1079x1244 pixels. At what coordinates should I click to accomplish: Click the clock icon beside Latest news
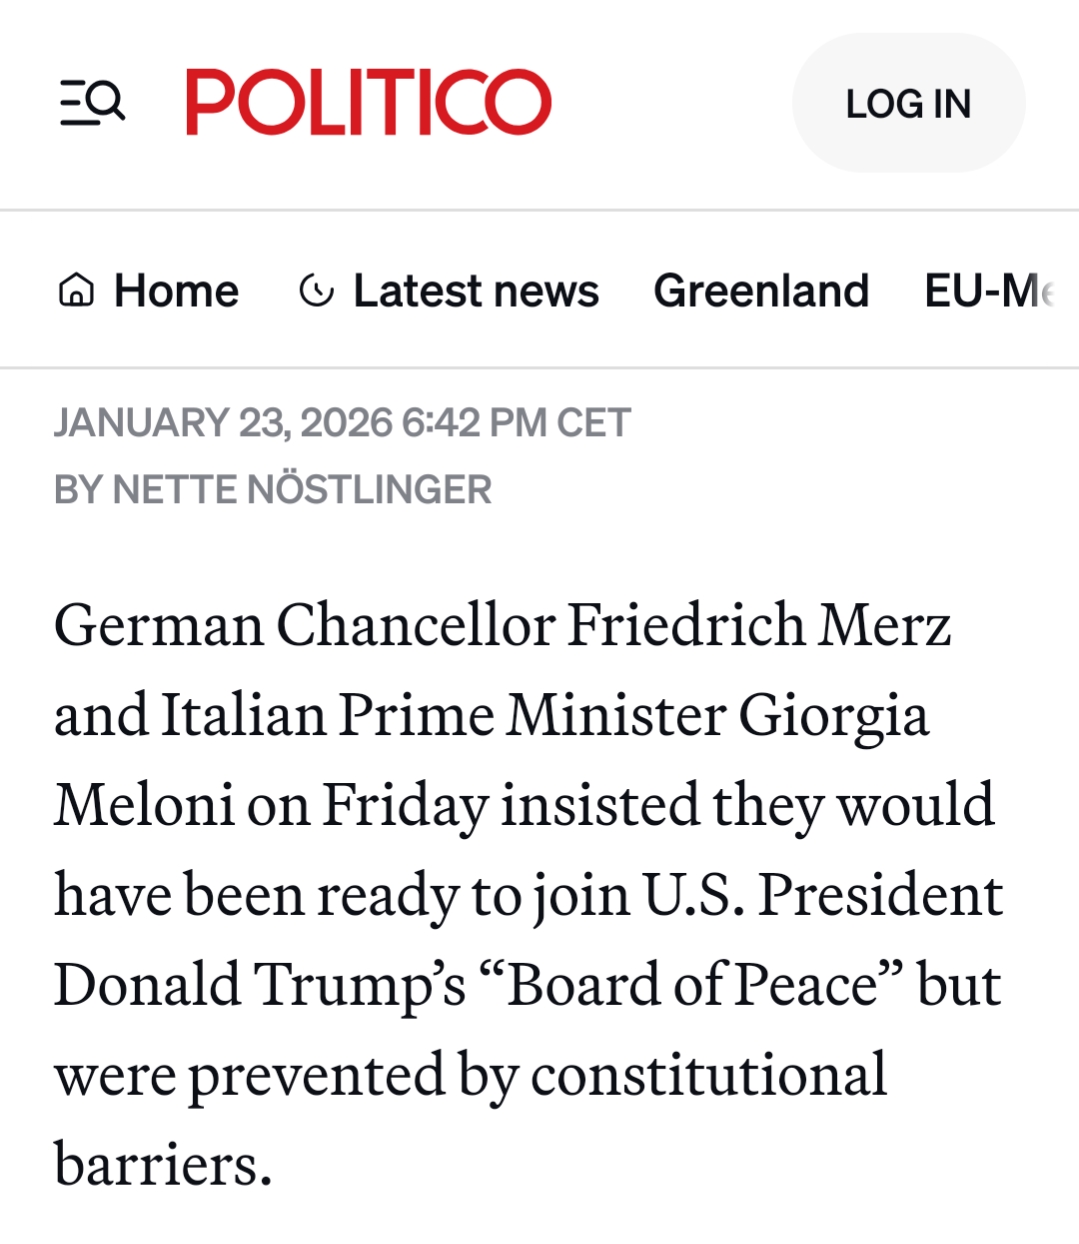pos(316,291)
